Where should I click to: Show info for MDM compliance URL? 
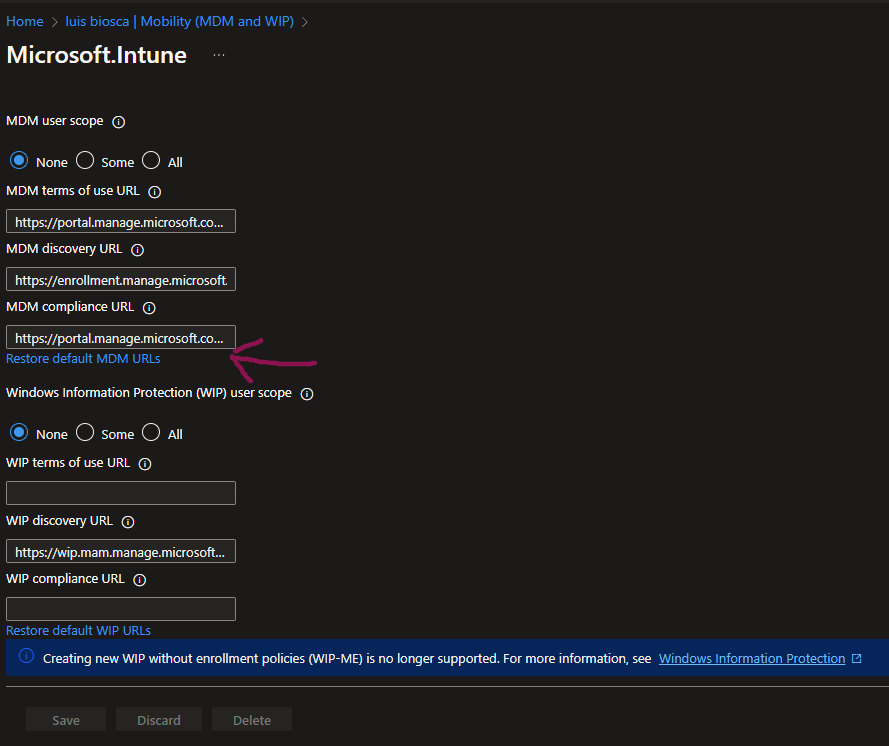coord(149,308)
